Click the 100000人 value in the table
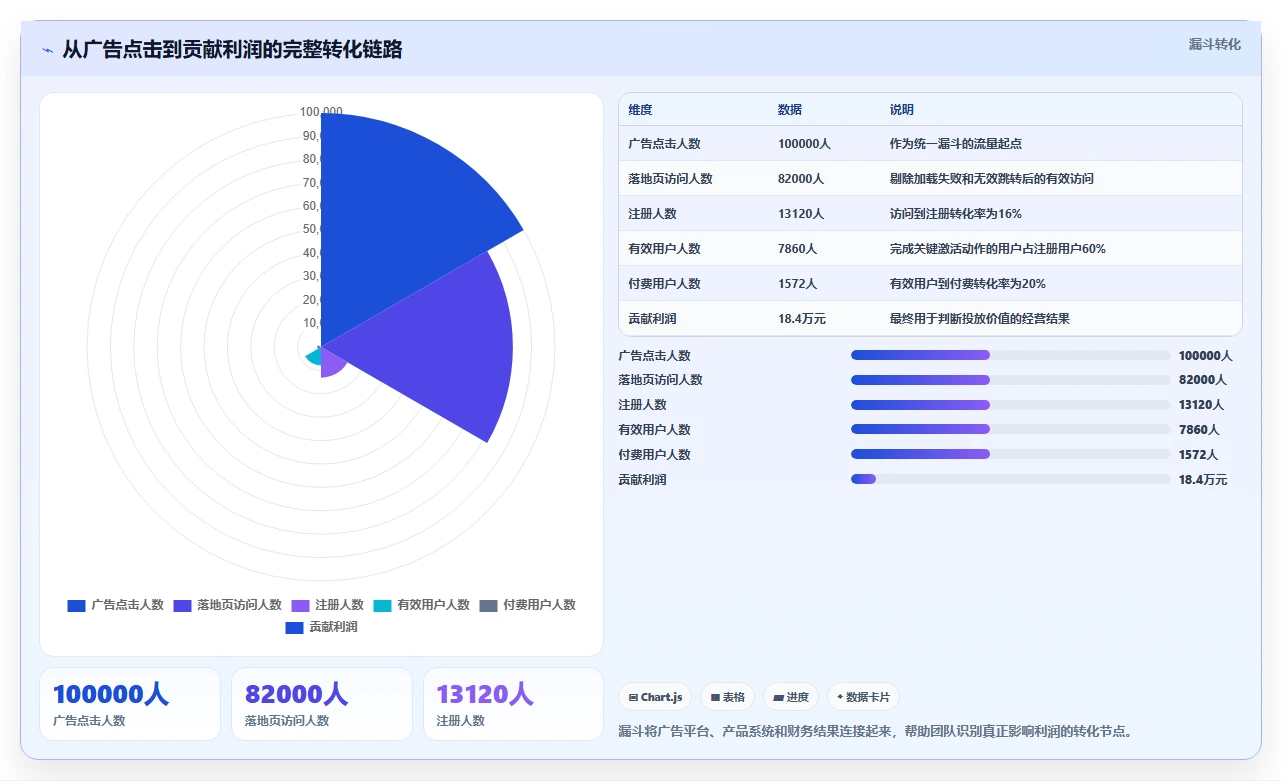Screen dimensions: 1282x781 (x=804, y=144)
